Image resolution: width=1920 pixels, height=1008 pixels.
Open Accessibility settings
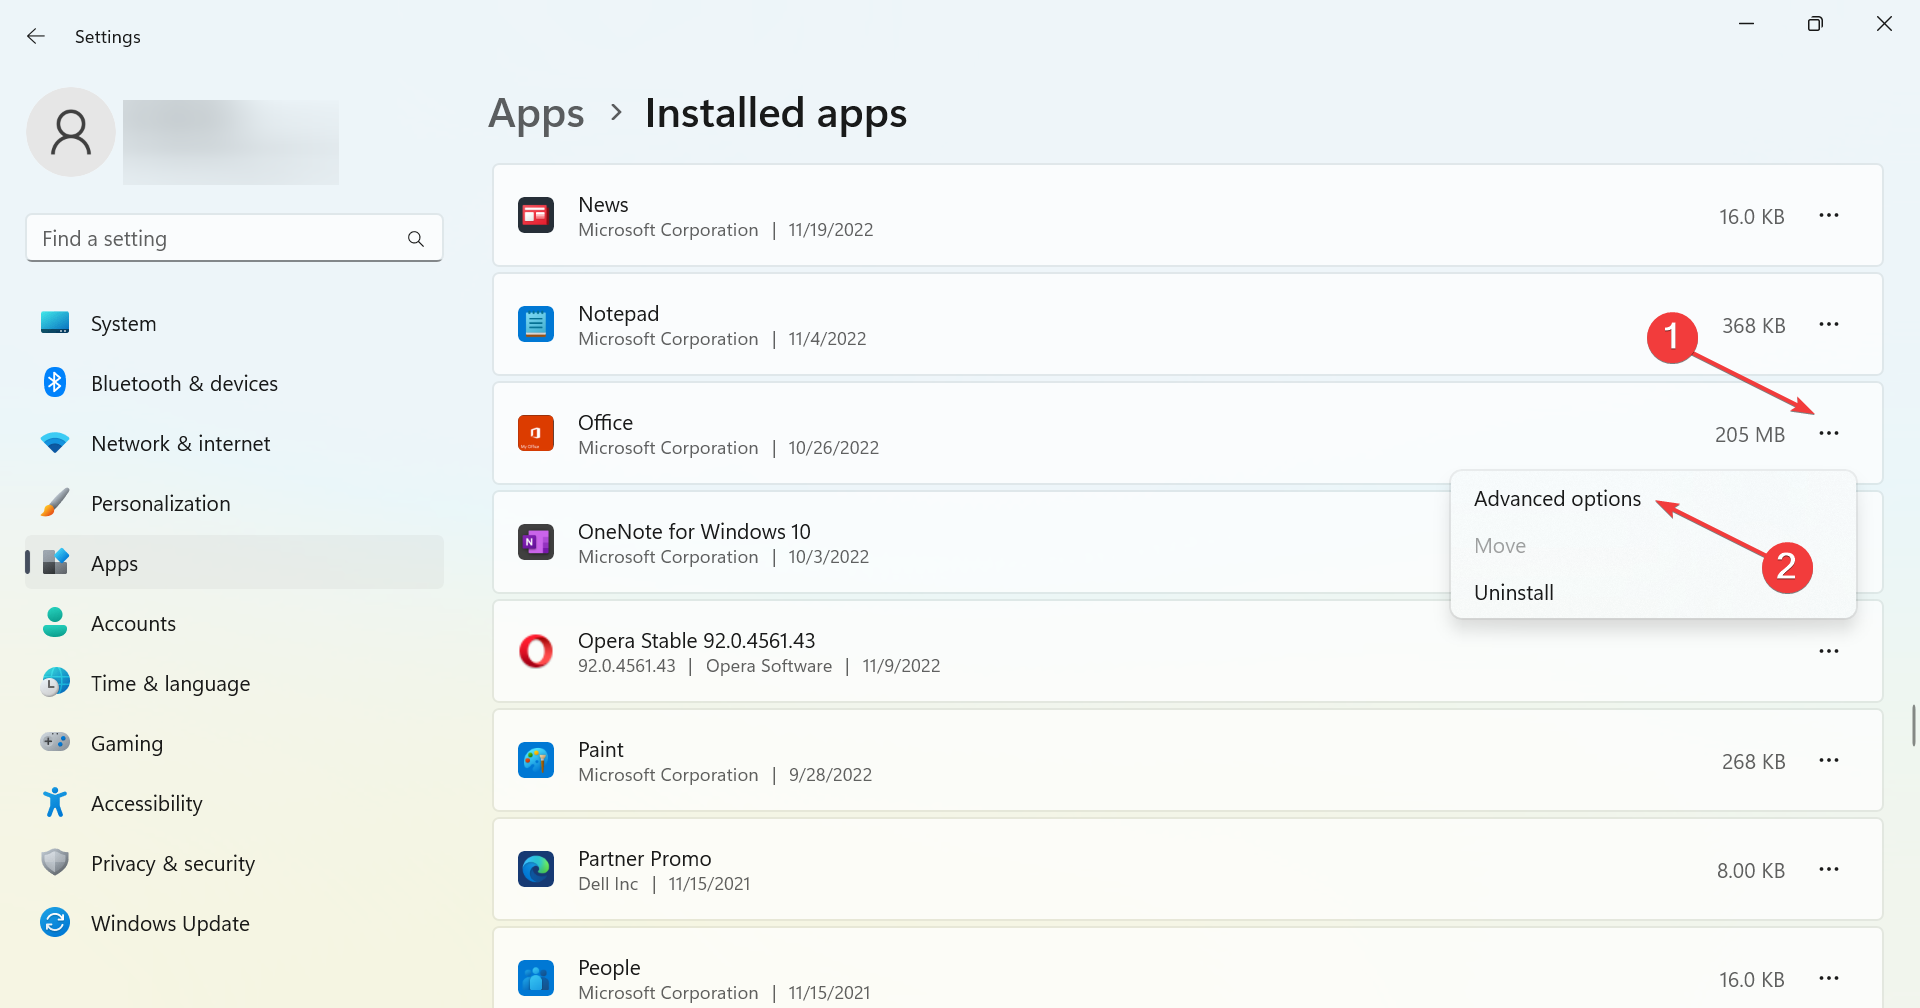[x=234, y=803]
